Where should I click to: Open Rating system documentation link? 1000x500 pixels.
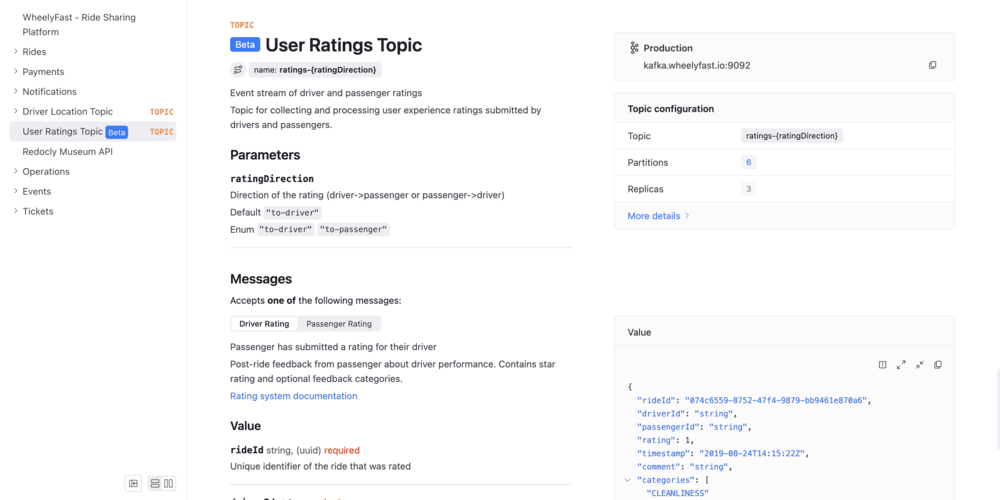tap(293, 396)
